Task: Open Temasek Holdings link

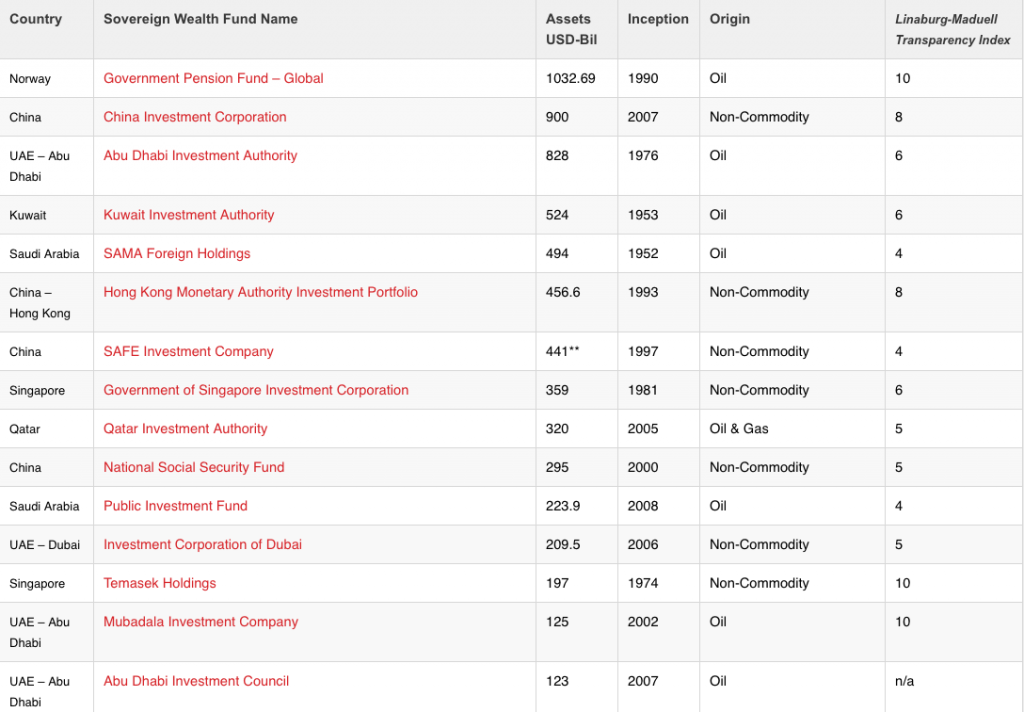Action: (159, 583)
